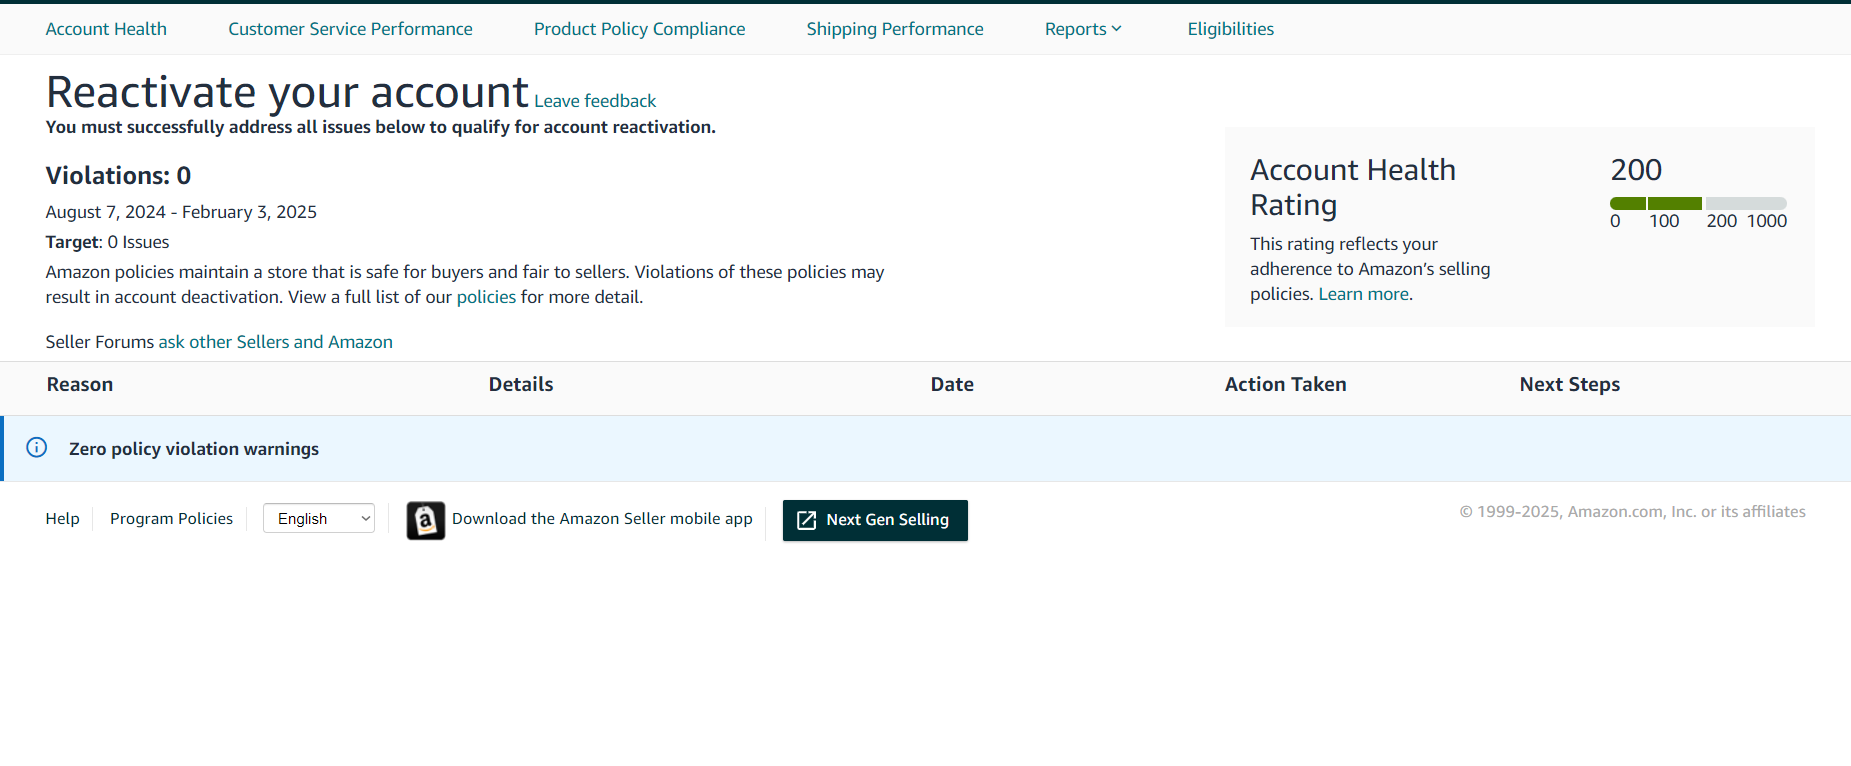Image resolution: width=1851 pixels, height=766 pixels.
Task: Open the policies link in description
Action: pyautogui.click(x=486, y=297)
